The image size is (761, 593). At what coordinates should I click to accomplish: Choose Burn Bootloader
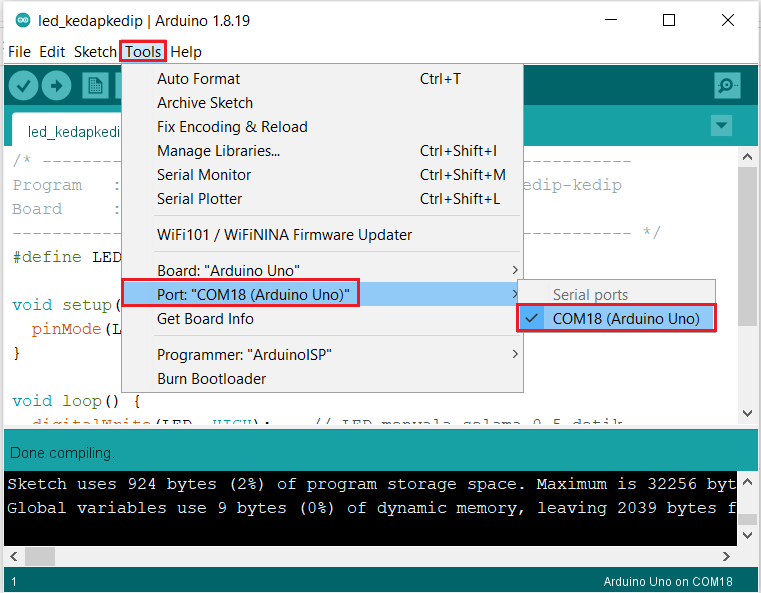(322, 379)
